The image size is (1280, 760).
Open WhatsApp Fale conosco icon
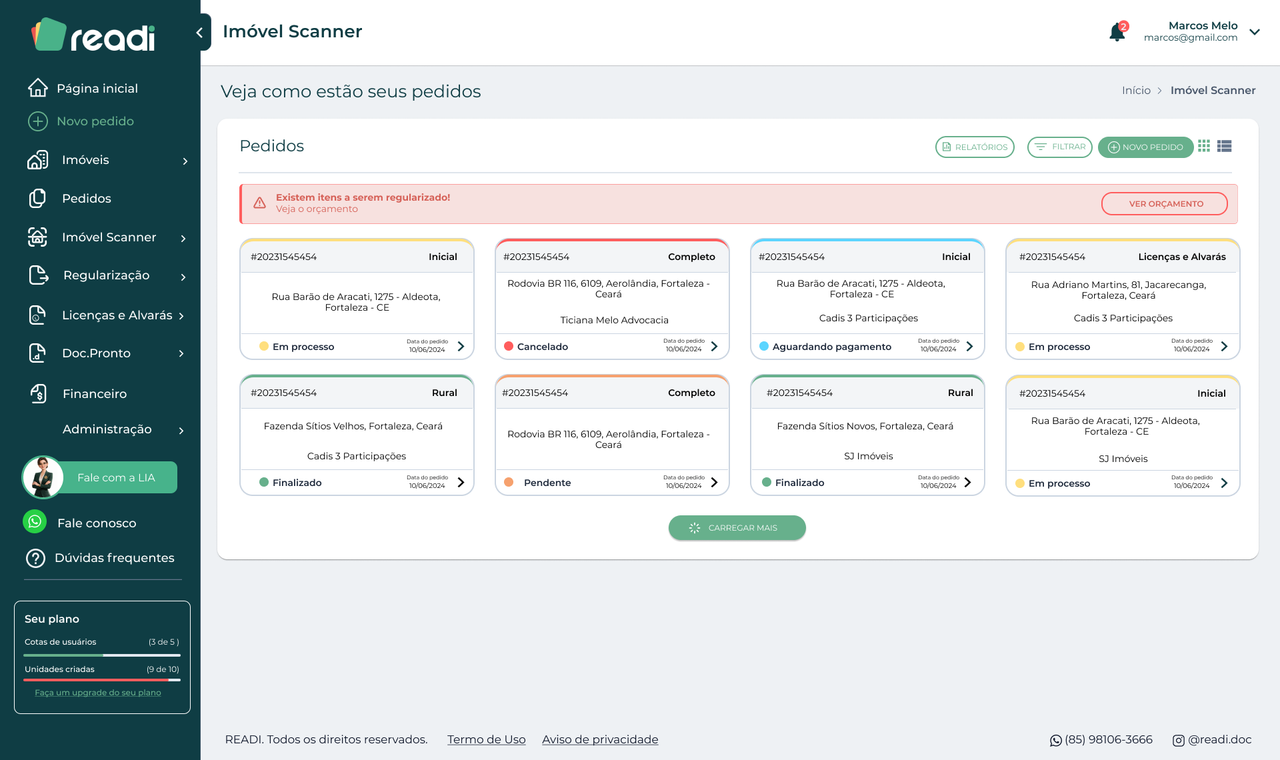[35, 522]
